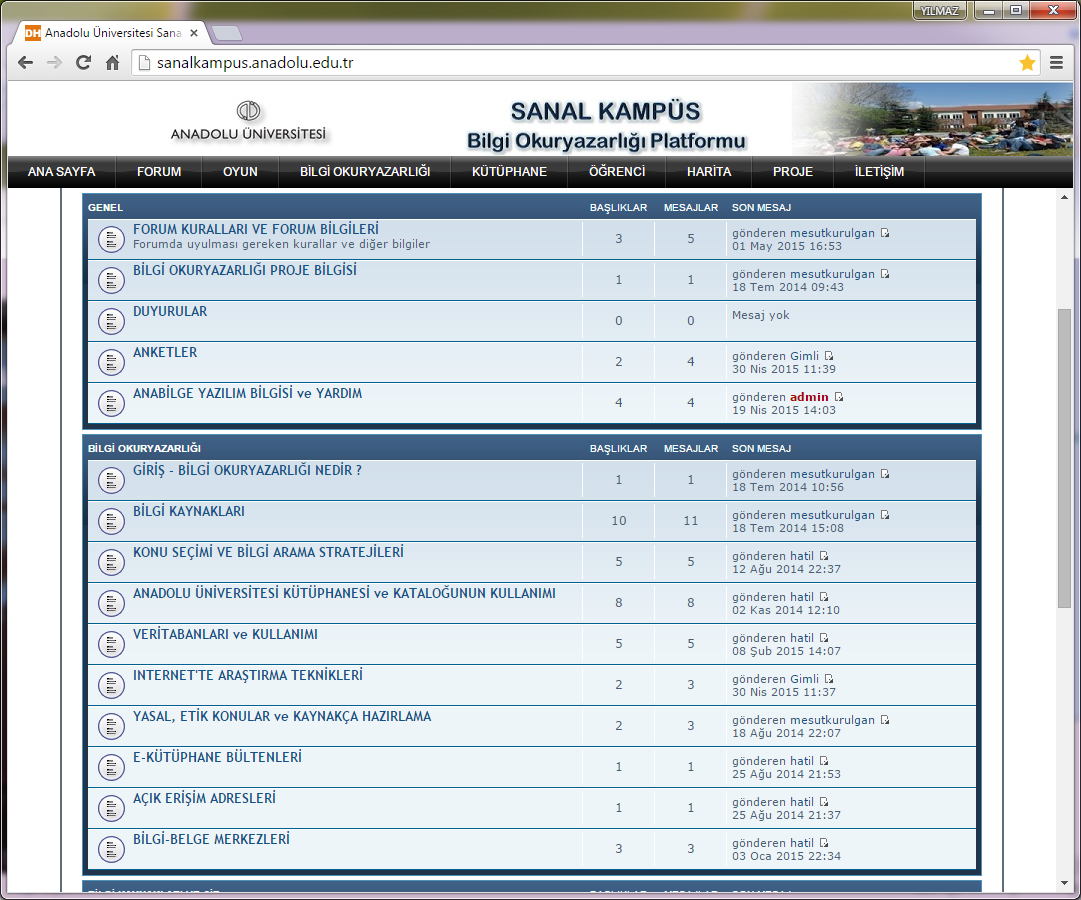Reload the page using the refresh icon
This screenshot has height=900, width=1081.
coord(84,63)
